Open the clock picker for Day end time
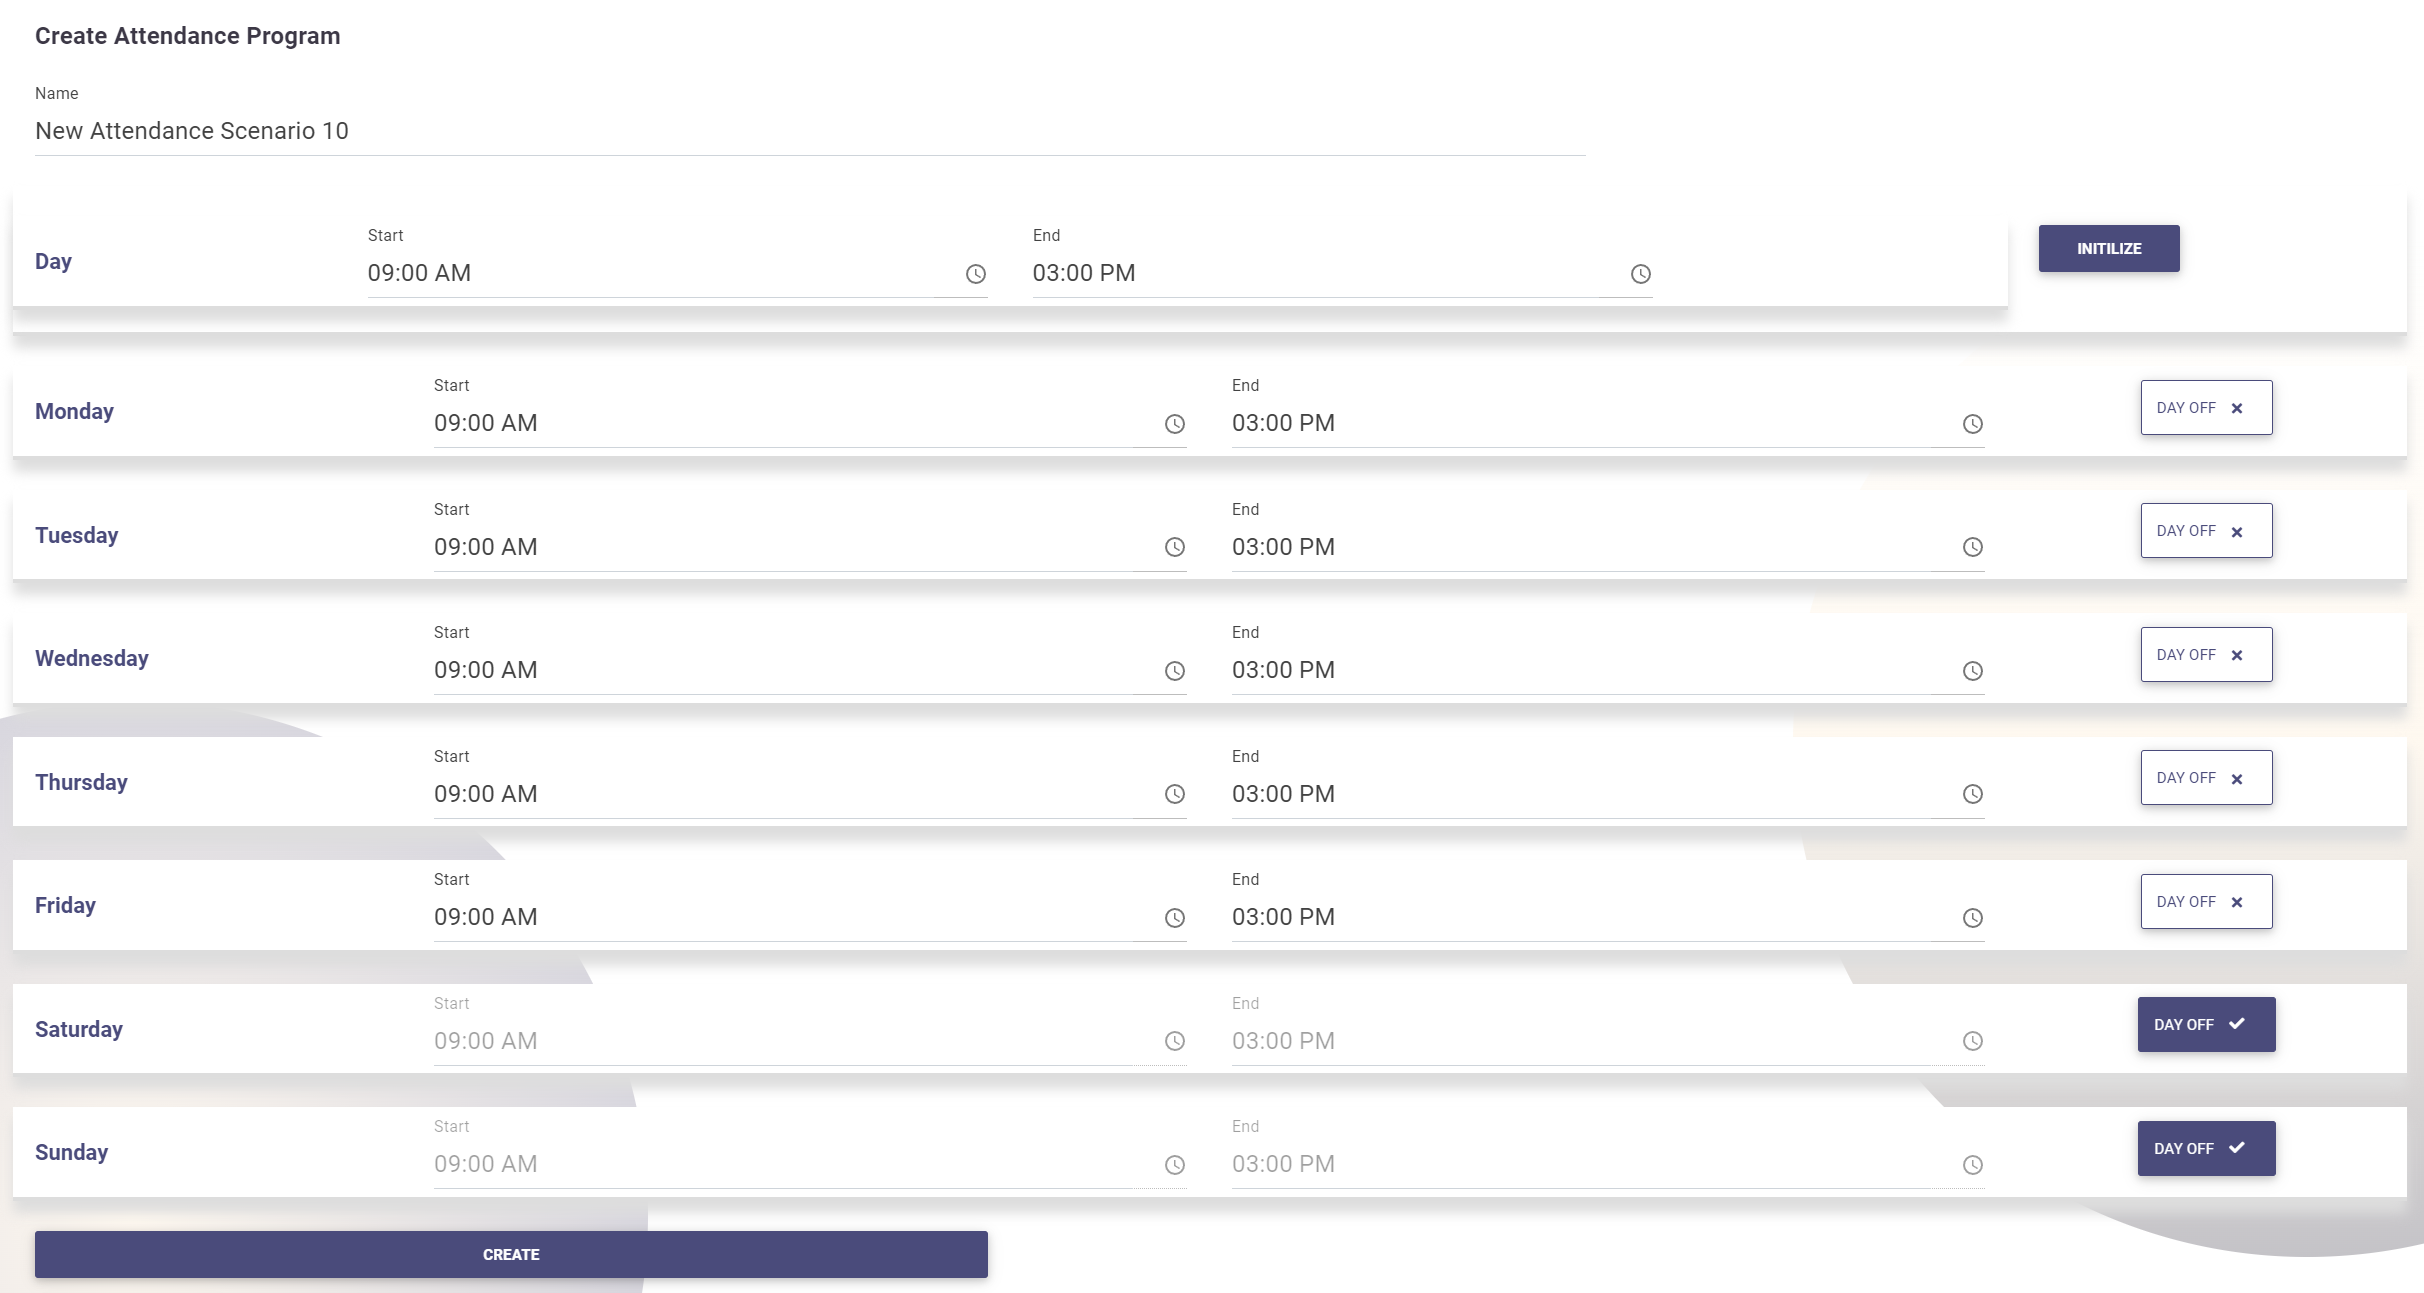 [x=1640, y=274]
